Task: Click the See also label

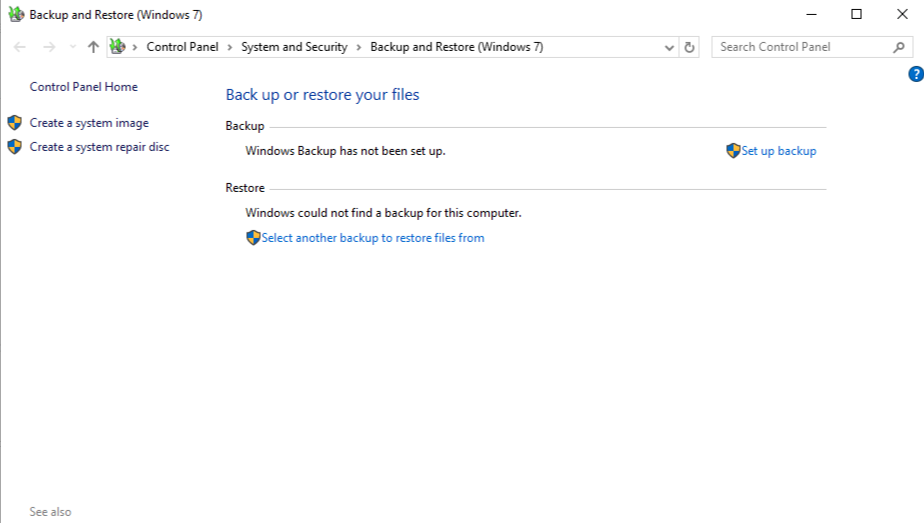Action: click(51, 512)
